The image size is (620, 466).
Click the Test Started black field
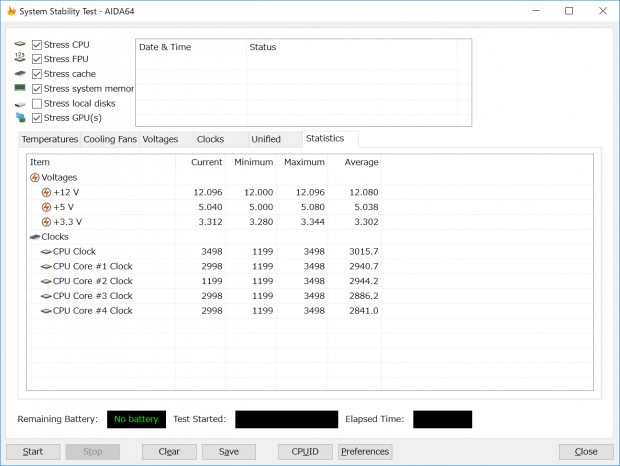(x=287, y=419)
